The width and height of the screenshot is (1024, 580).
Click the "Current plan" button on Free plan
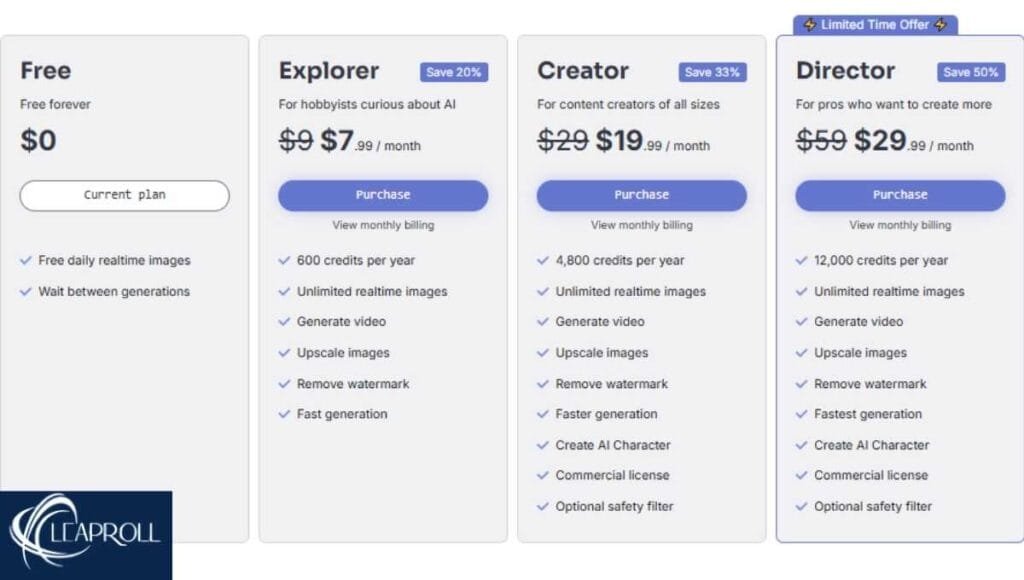click(x=124, y=196)
